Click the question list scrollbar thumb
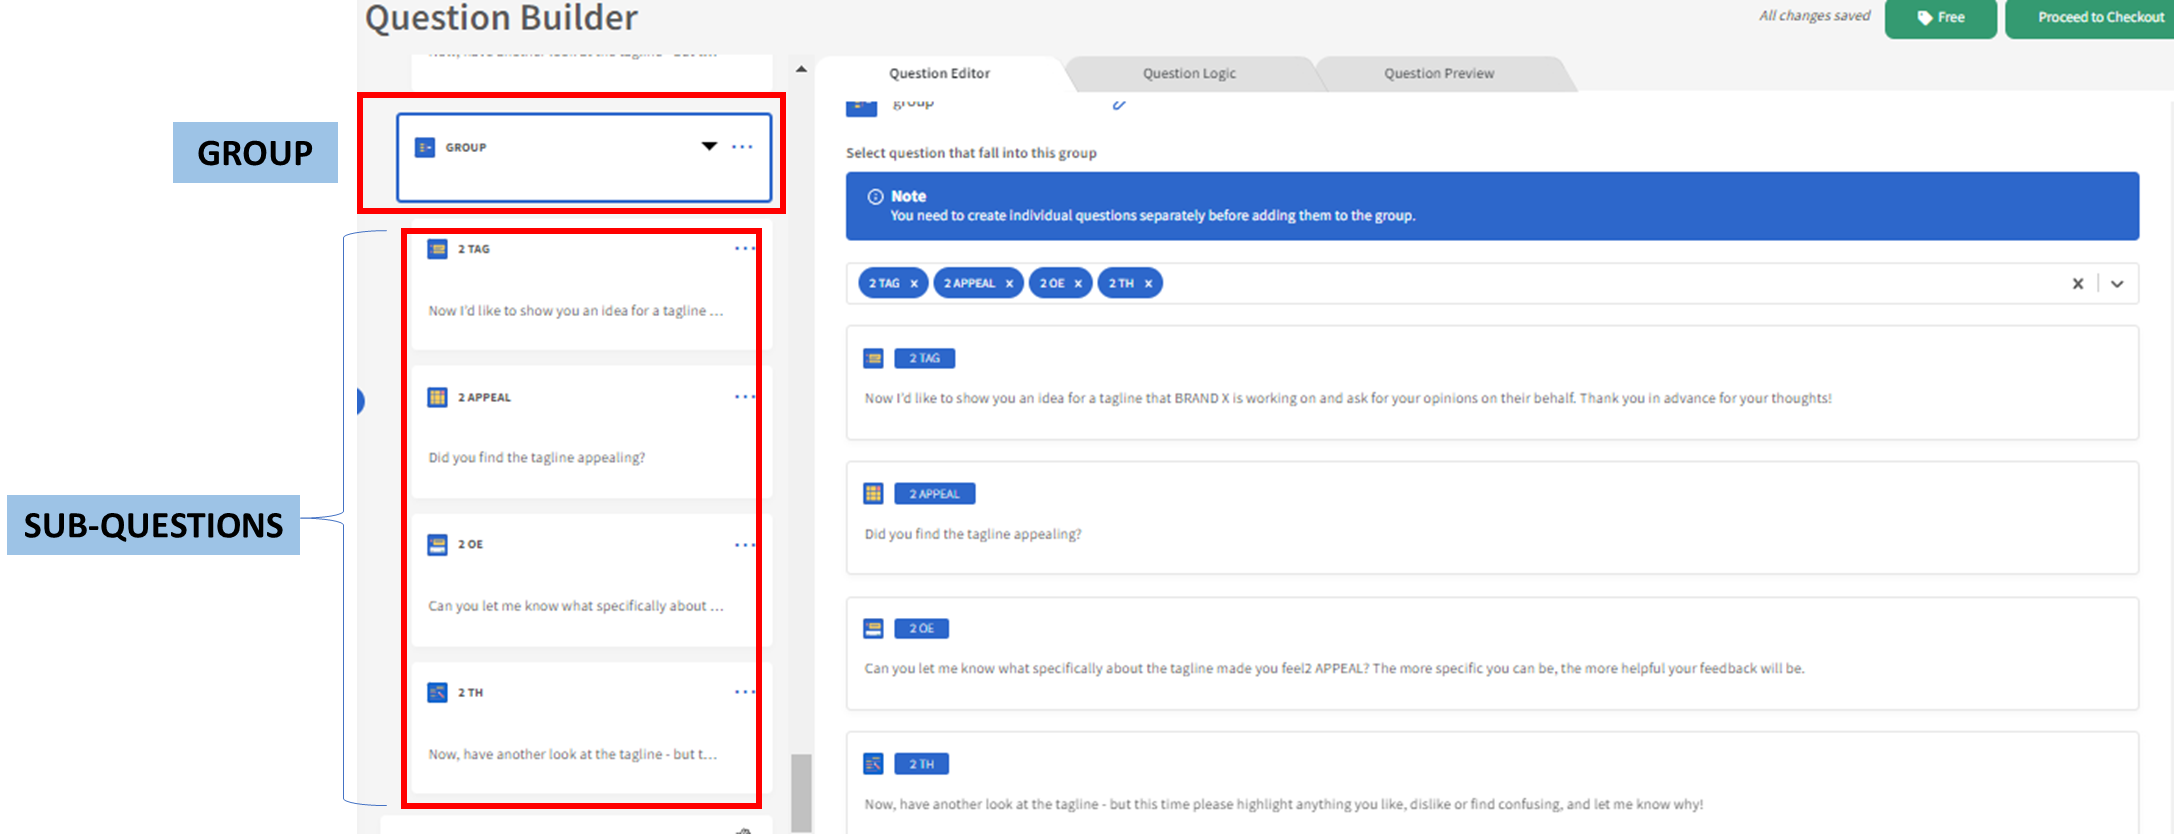Viewport: 2174px width, 834px height. pyautogui.click(x=801, y=792)
